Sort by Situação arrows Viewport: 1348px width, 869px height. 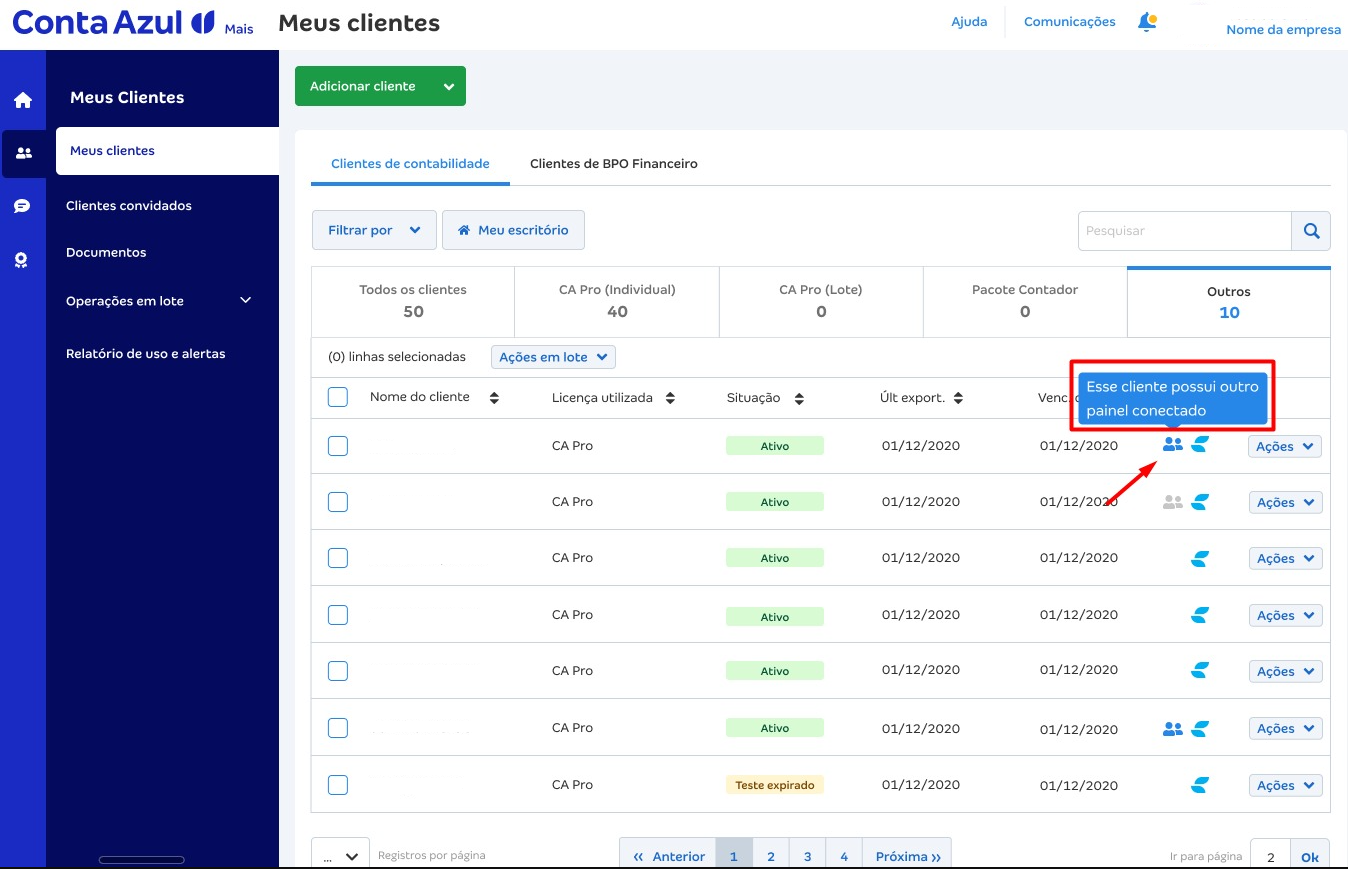[x=799, y=399]
